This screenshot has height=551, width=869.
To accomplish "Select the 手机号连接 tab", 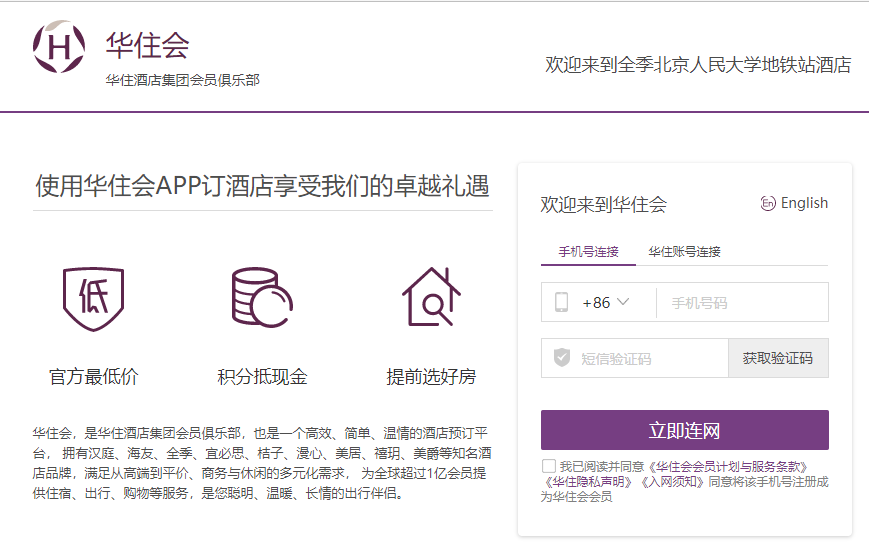I will 588,252.
